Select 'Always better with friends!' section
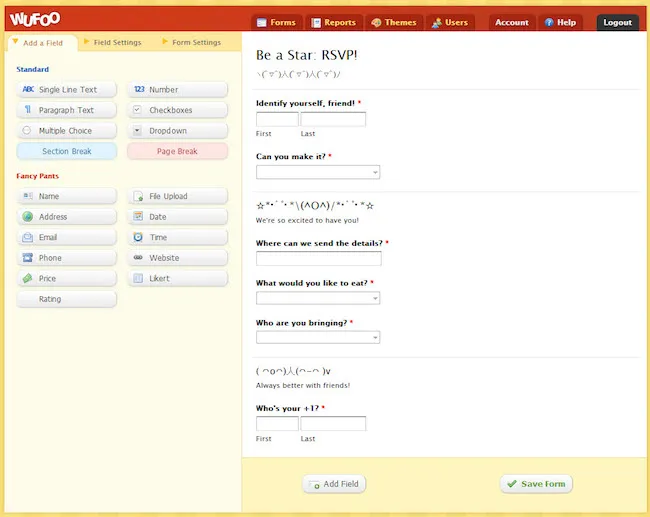 coord(303,386)
